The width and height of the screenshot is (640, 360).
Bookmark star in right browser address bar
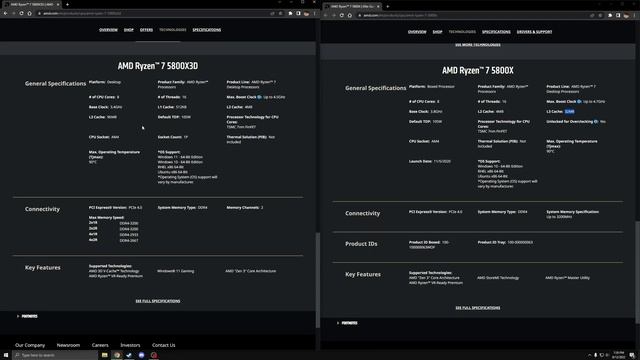[600, 15]
